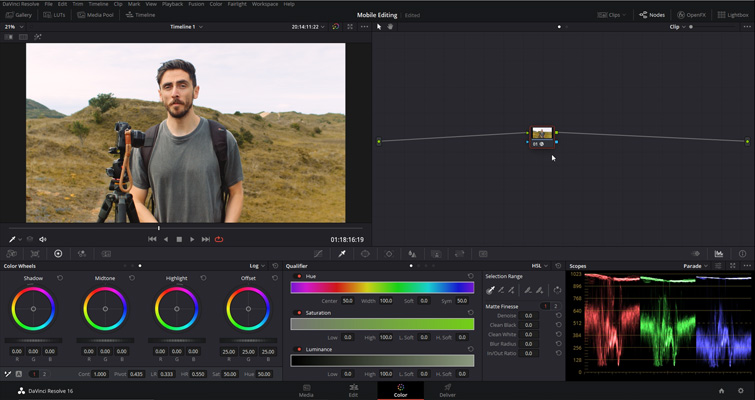The height and width of the screenshot is (400, 755).
Task: Click the Loop playback icon
Action: click(x=219, y=239)
